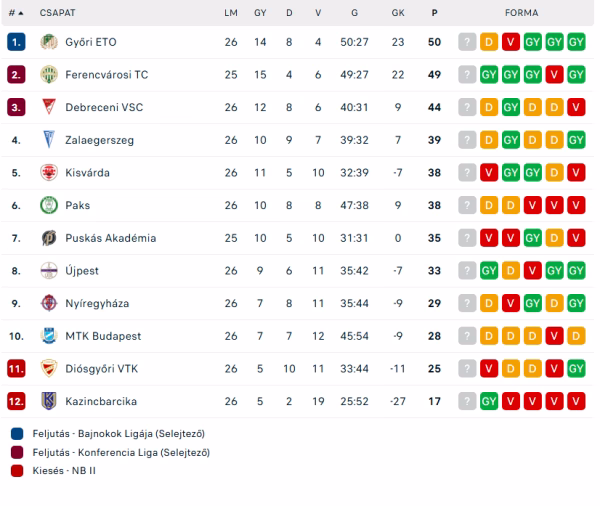Open the MTK Budapest team page

tap(104, 336)
